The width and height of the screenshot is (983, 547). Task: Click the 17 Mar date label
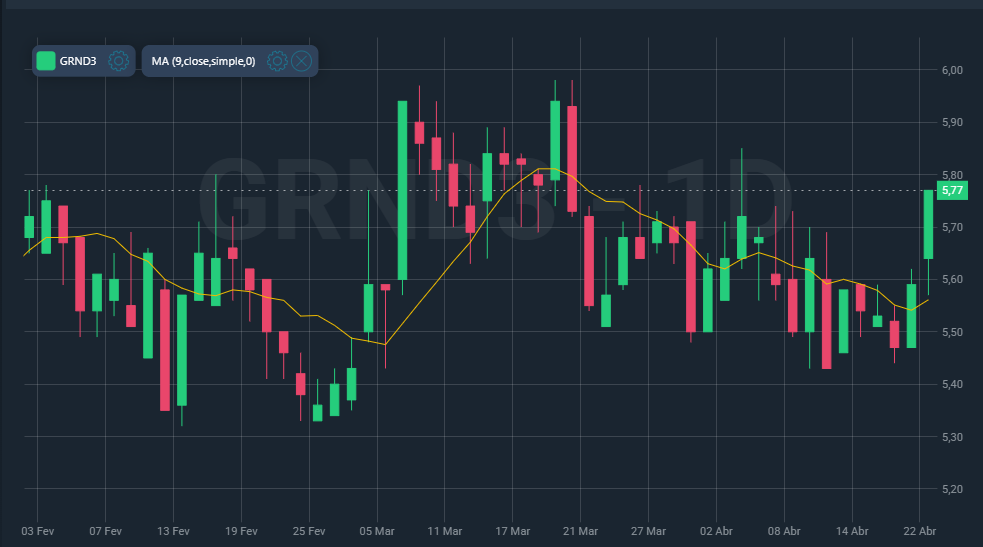pyautogui.click(x=513, y=531)
